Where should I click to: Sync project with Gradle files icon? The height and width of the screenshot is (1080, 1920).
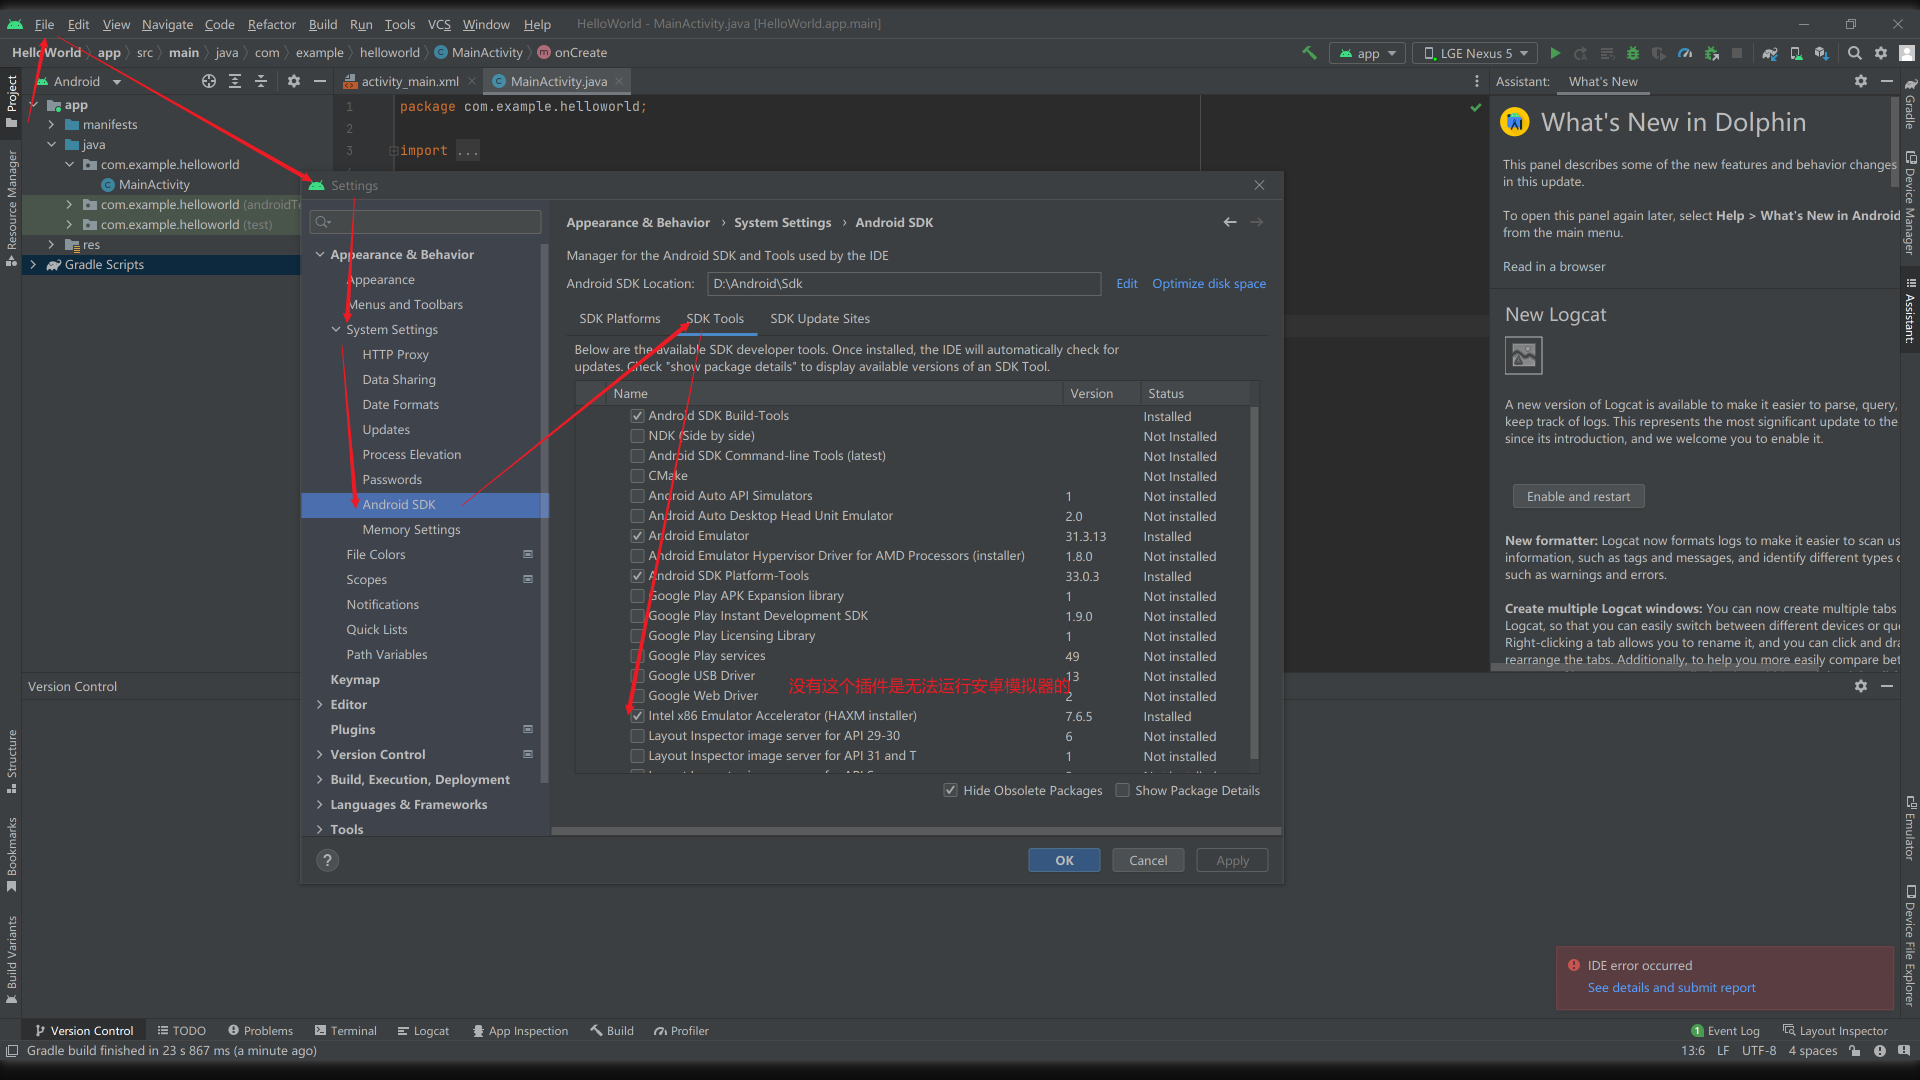1770,53
